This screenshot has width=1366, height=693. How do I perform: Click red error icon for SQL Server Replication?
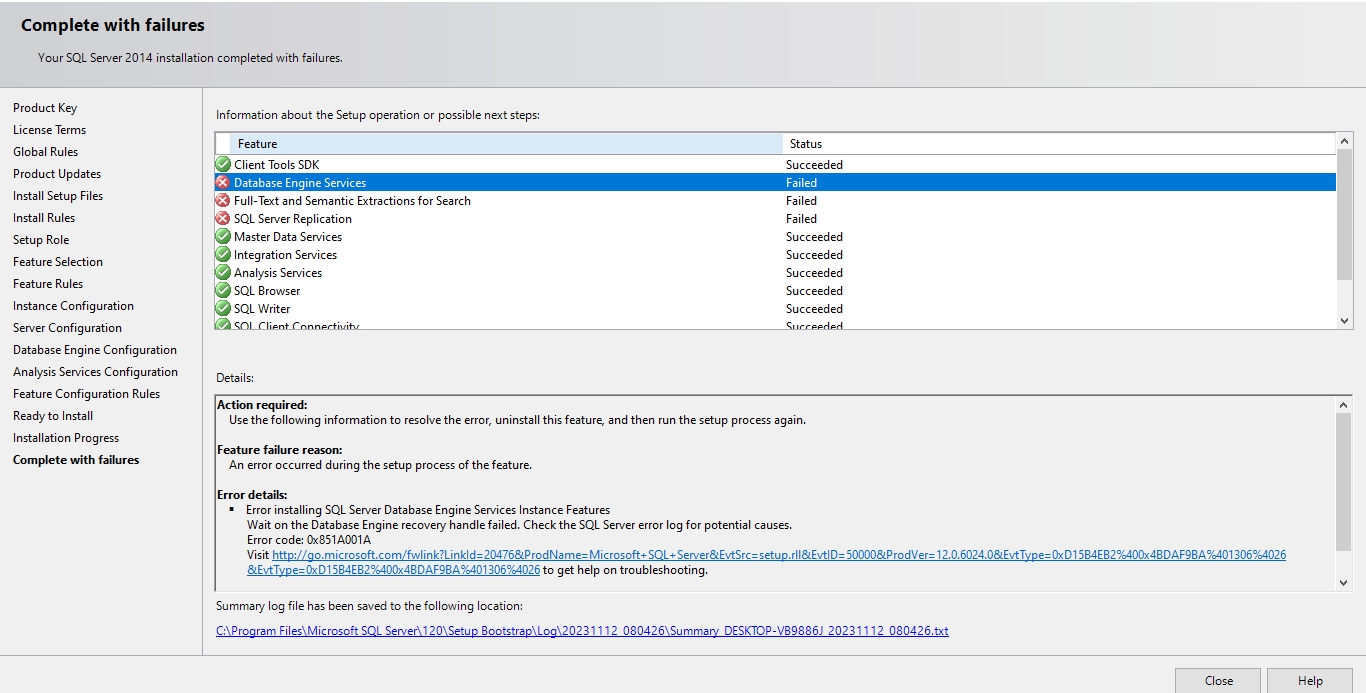click(223, 219)
